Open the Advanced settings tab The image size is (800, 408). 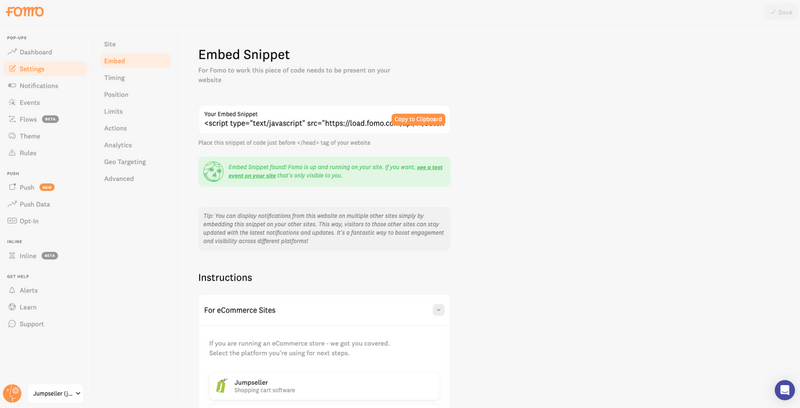tap(119, 178)
